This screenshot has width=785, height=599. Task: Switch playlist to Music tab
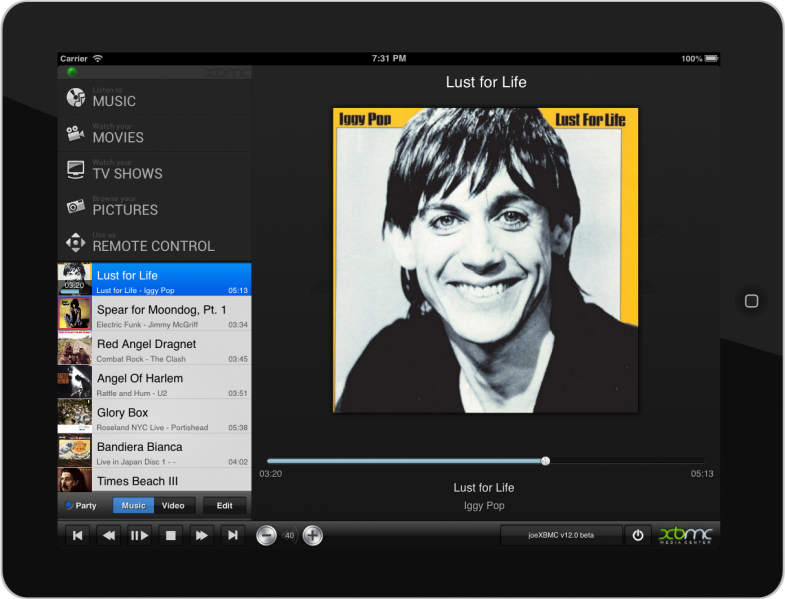coord(133,506)
